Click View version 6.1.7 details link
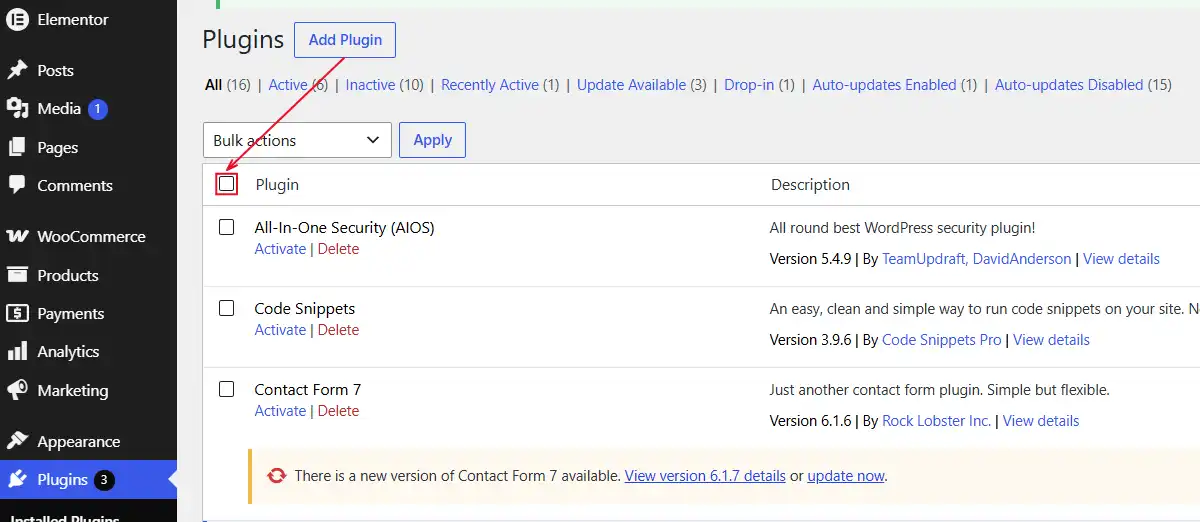1200x522 pixels. (x=705, y=476)
